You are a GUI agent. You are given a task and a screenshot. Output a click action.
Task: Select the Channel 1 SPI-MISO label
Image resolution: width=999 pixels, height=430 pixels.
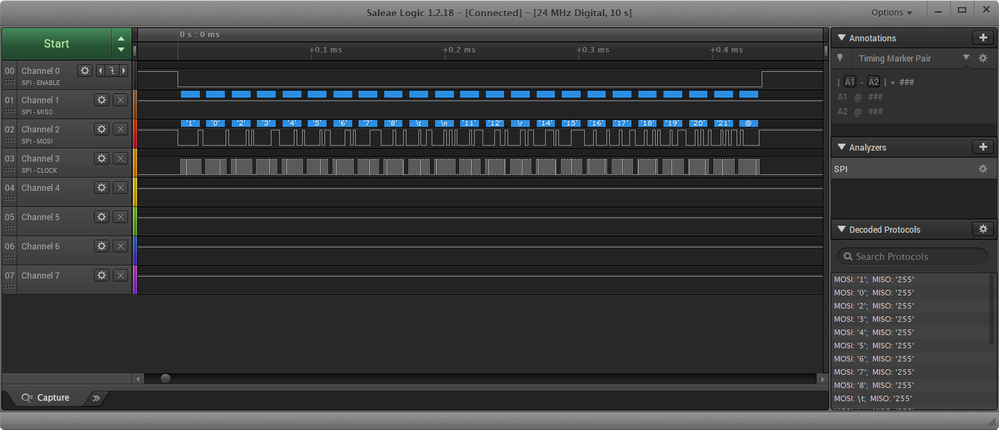(37, 112)
